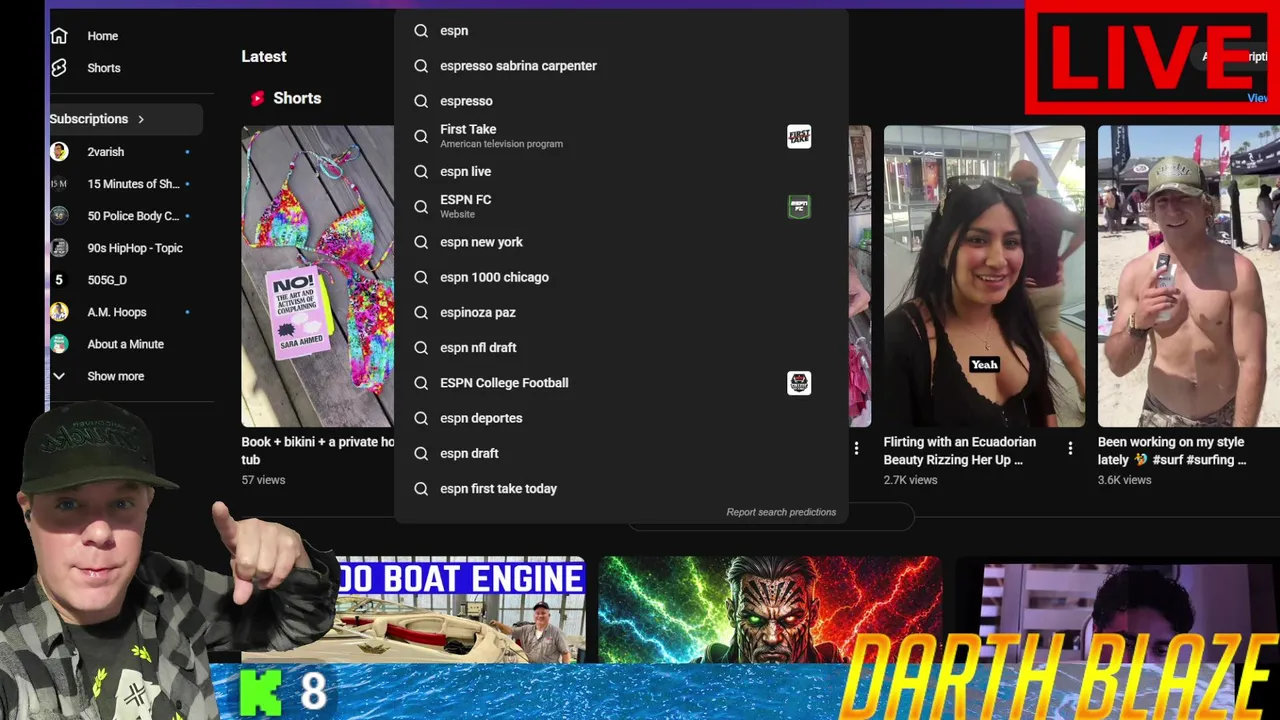The width and height of the screenshot is (1280, 720).
Task: Open options menu for Ecuadorian Beauty short
Action: pyautogui.click(x=1070, y=449)
